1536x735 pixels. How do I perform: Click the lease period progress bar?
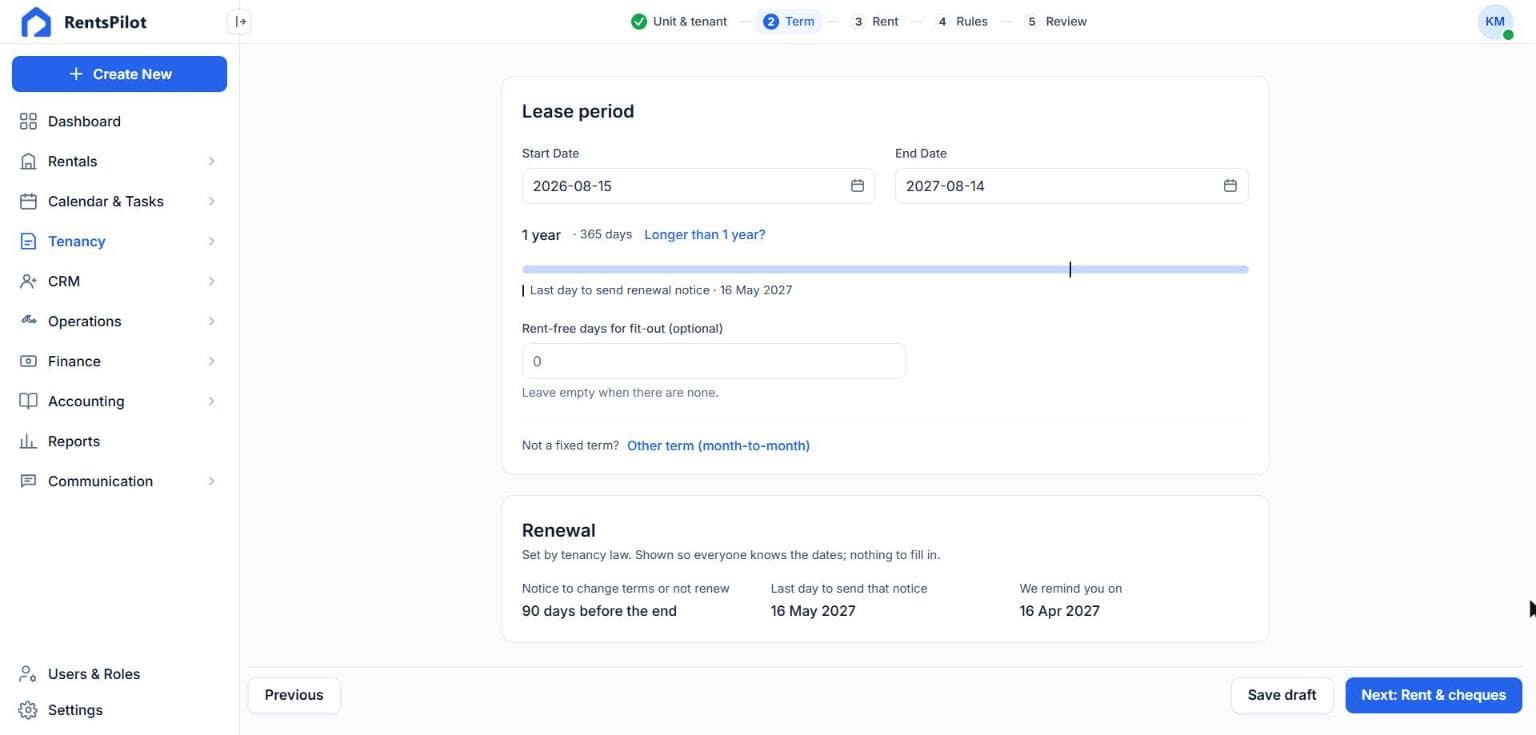[885, 269]
